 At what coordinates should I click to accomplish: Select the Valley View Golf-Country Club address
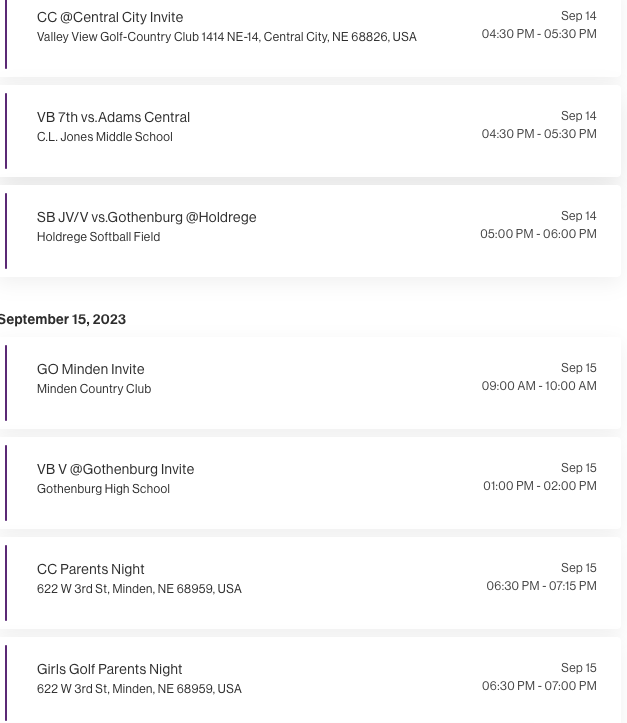click(226, 37)
